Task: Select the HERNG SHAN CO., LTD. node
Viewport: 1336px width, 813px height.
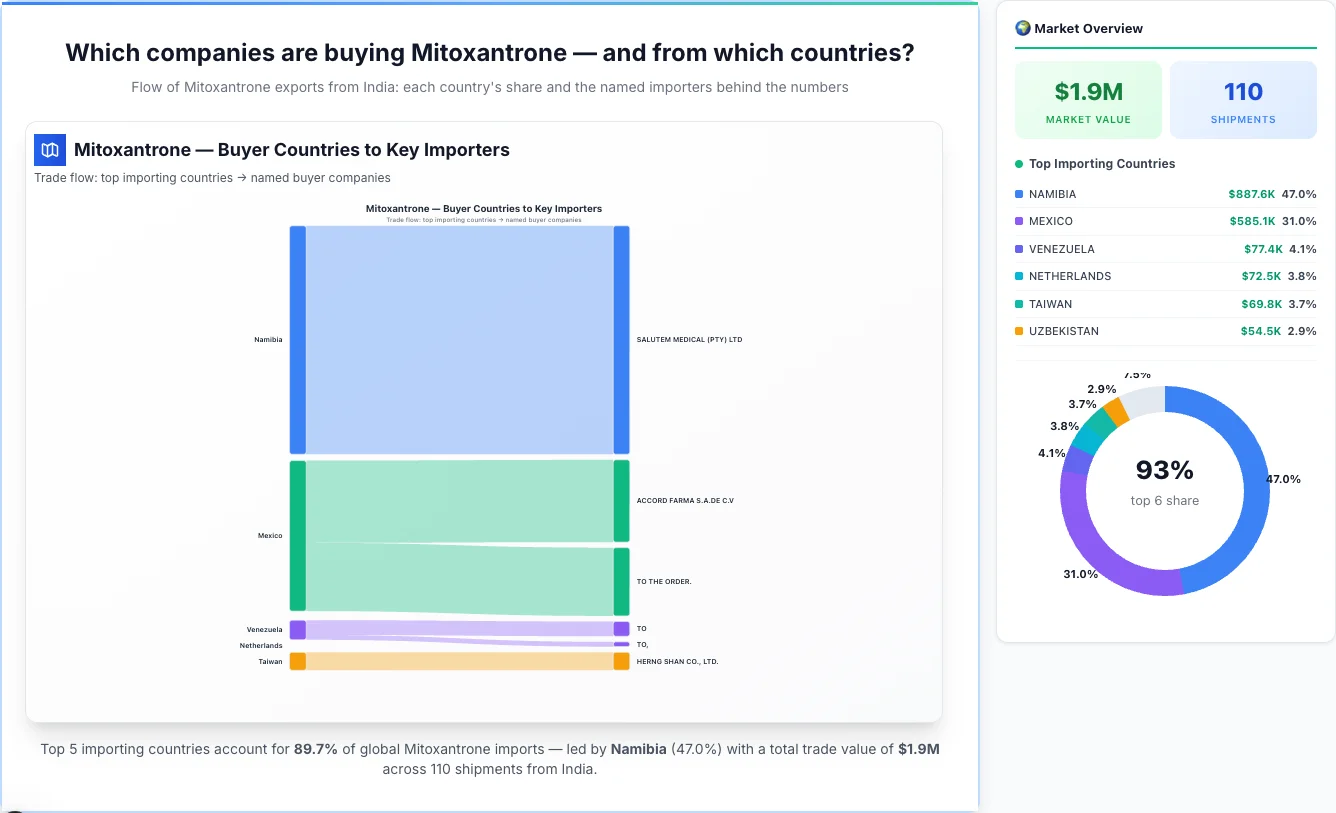Action: (621, 661)
